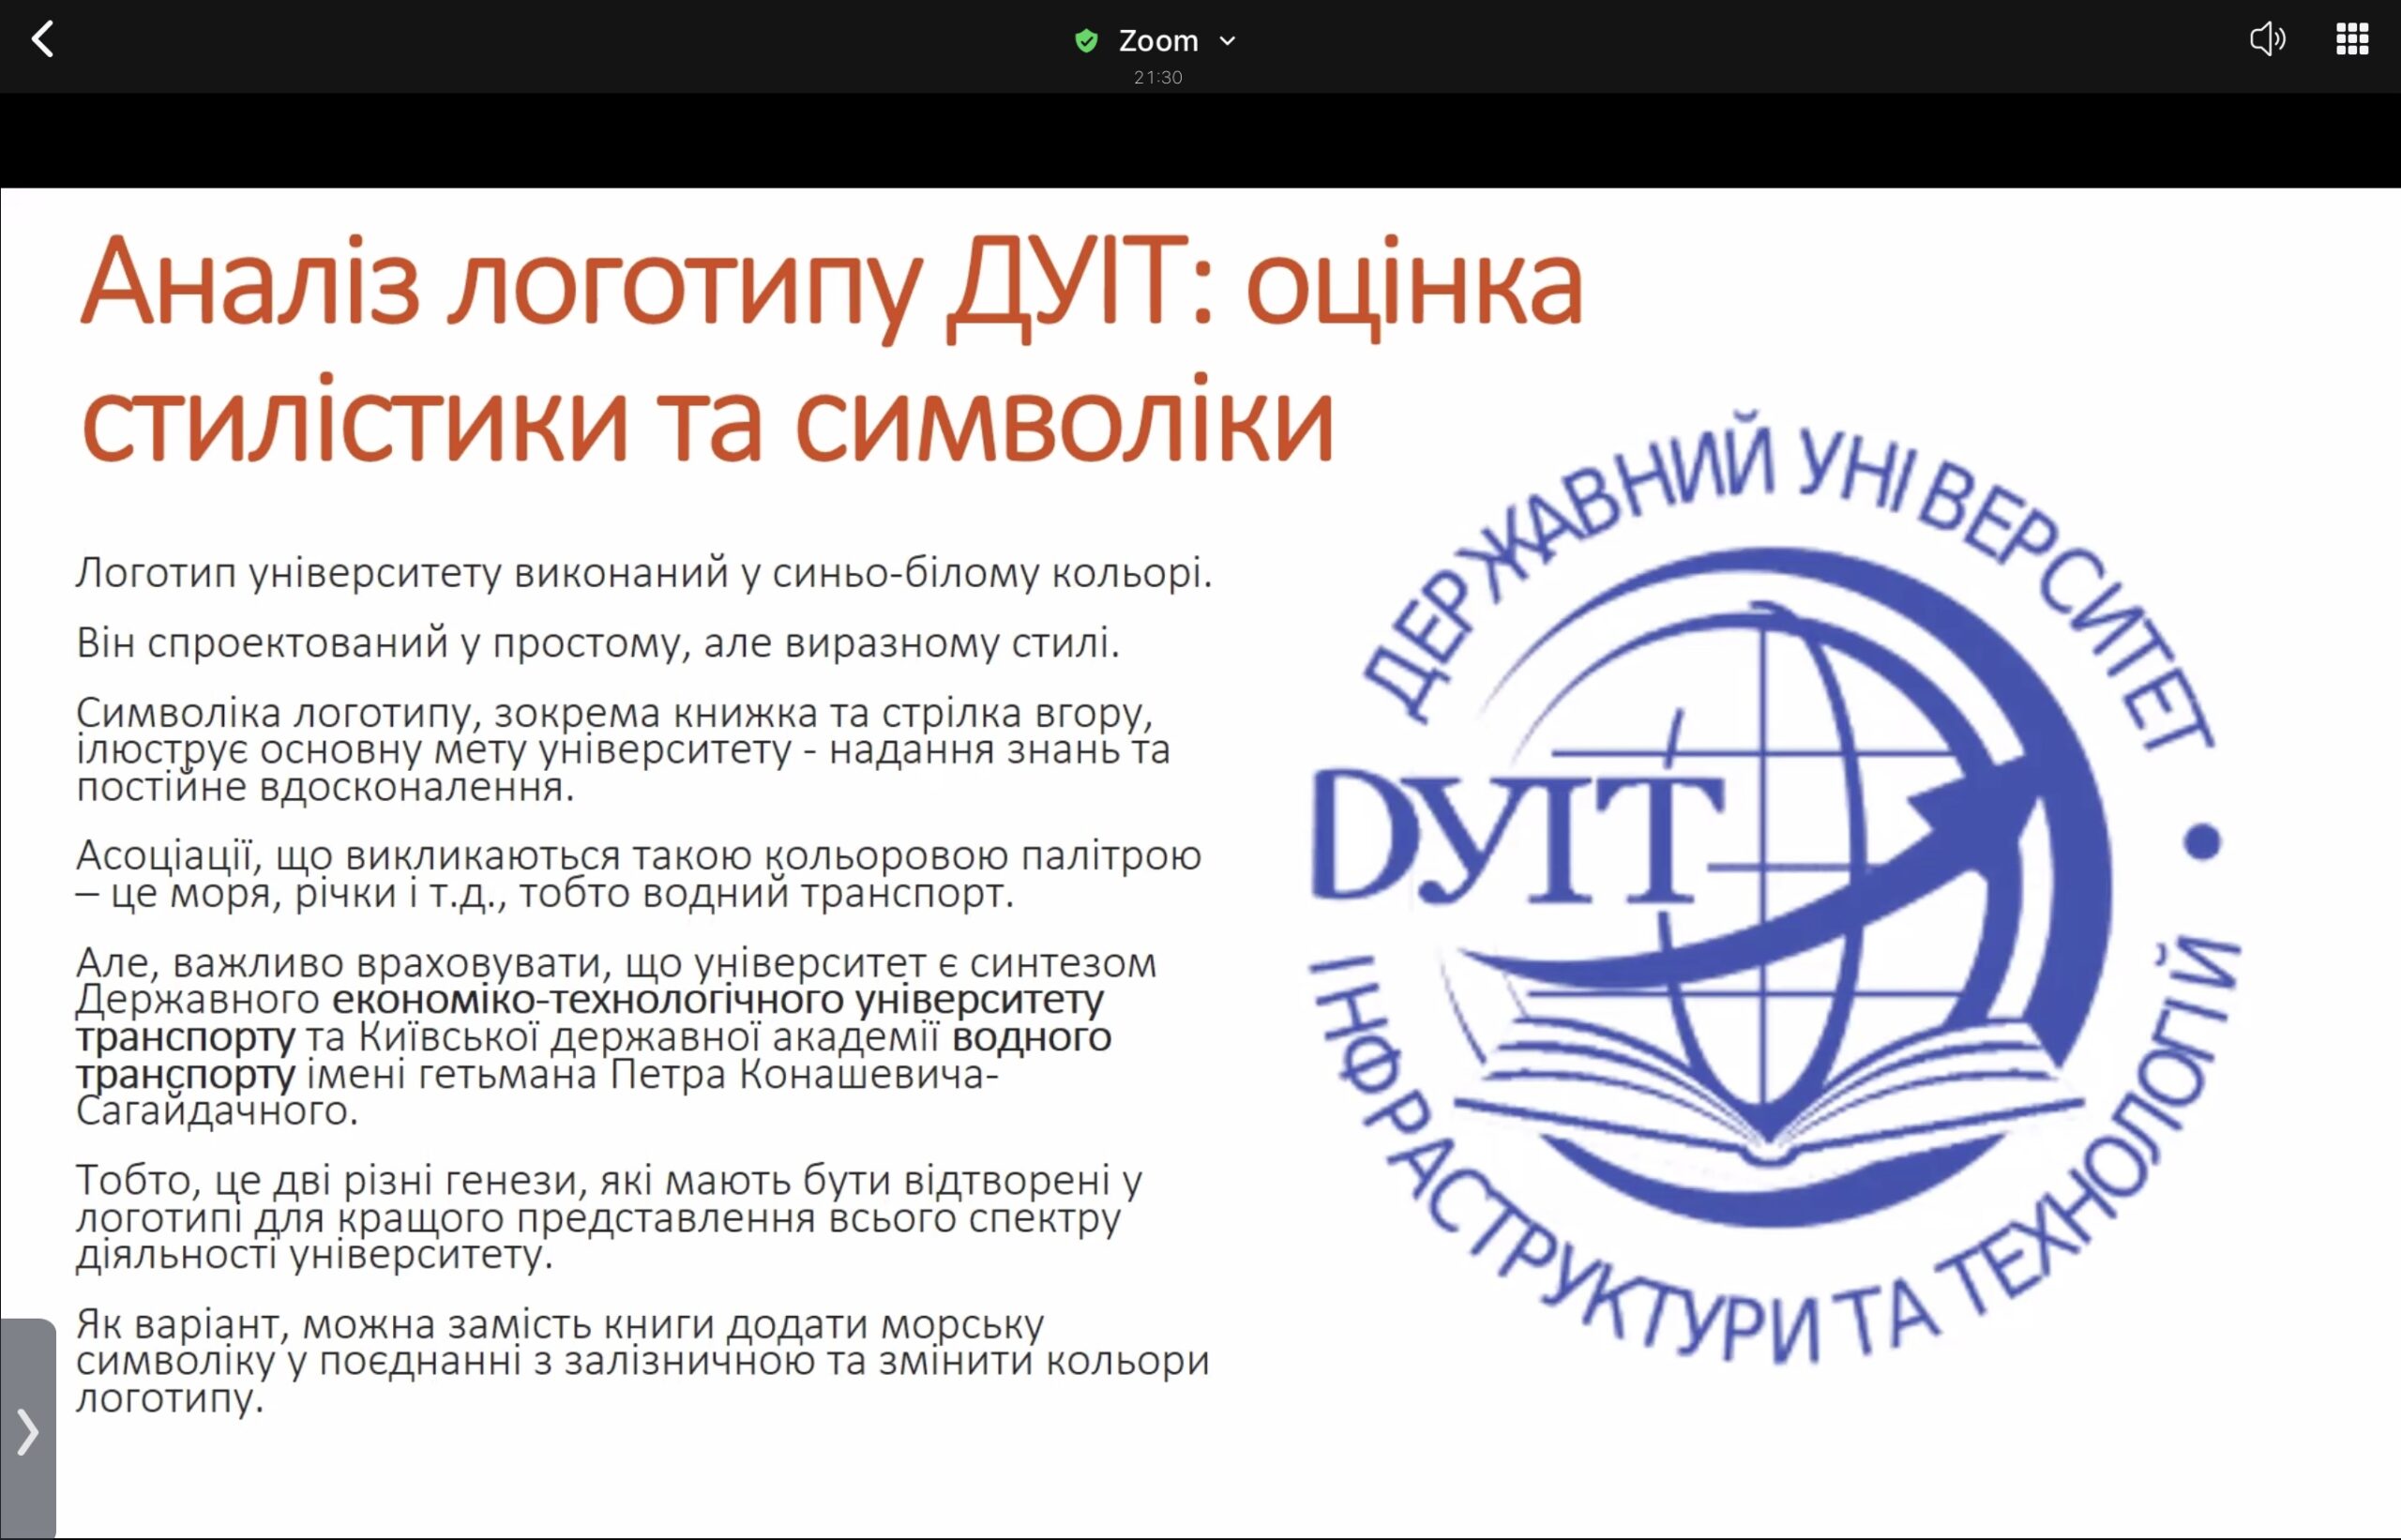Tap the back arrow to leave the view
This screenshot has height=1540, width=2401.
42,40
